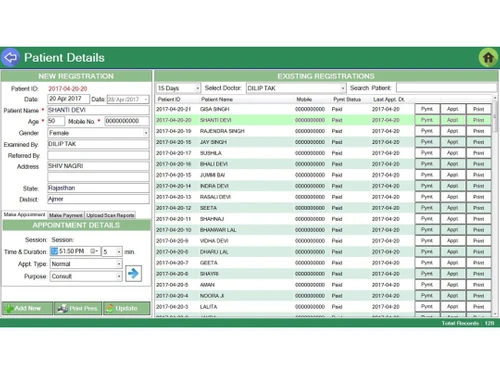Select the SHAYRI patient name
This screenshot has height=375, width=500.
pyautogui.click(x=209, y=274)
